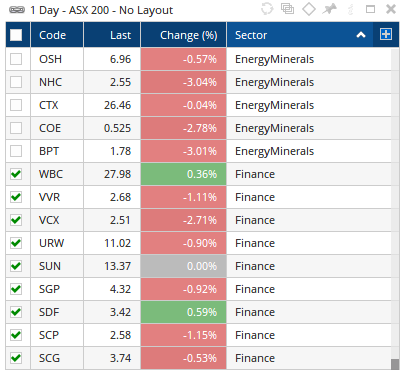This screenshot has width=400, height=370.
Task: Toggle sort using Sector column arrow
Action: pyautogui.click(x=361, y=35)
